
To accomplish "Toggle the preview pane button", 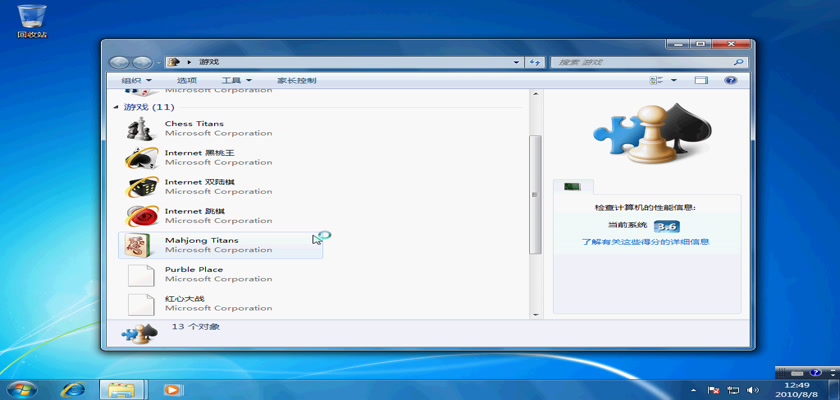I will 701,80.
